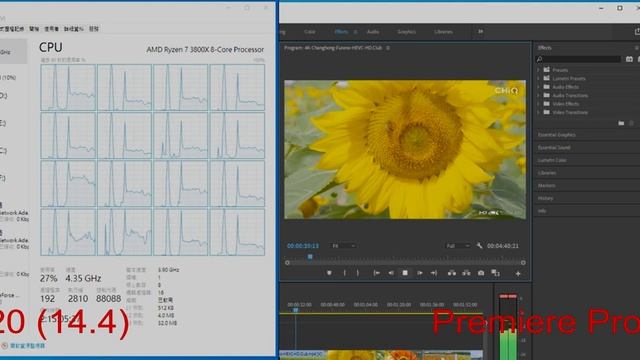This screenshot has height=360, width=640.
Task: Click the Task Manager bottom resource monitor link
Action: tap(27, 346)
